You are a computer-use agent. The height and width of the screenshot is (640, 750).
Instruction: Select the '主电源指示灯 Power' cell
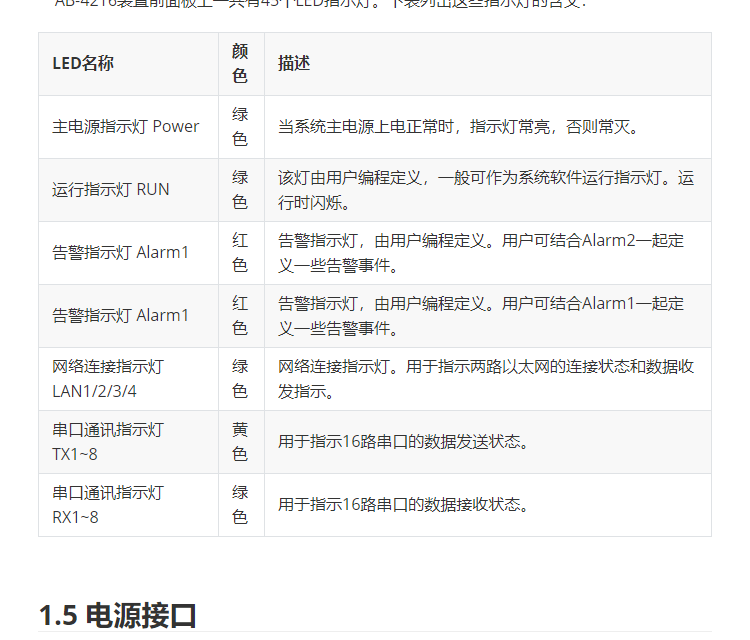(128, 127)
